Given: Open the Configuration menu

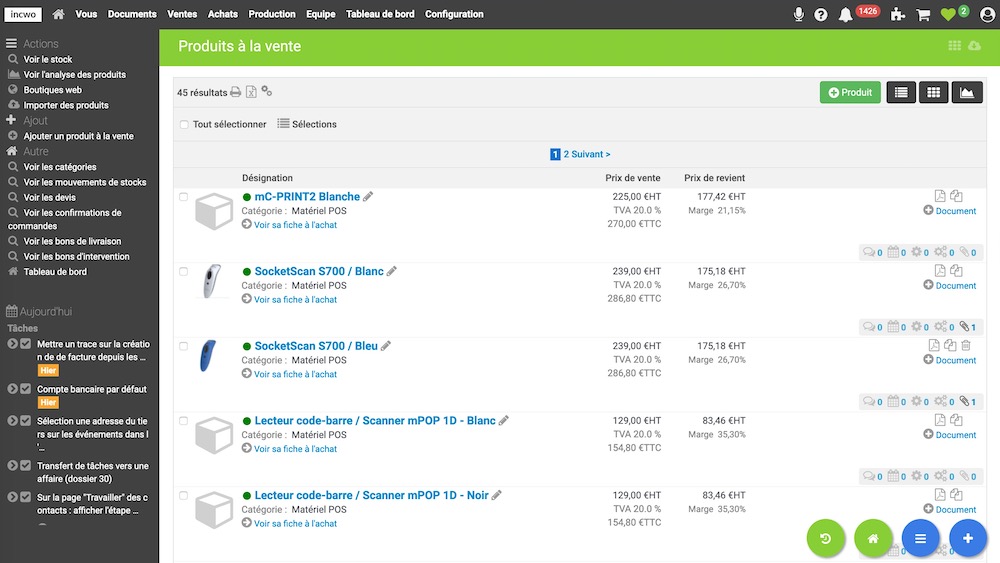Looking at the screenshot, I should (454, 14).
